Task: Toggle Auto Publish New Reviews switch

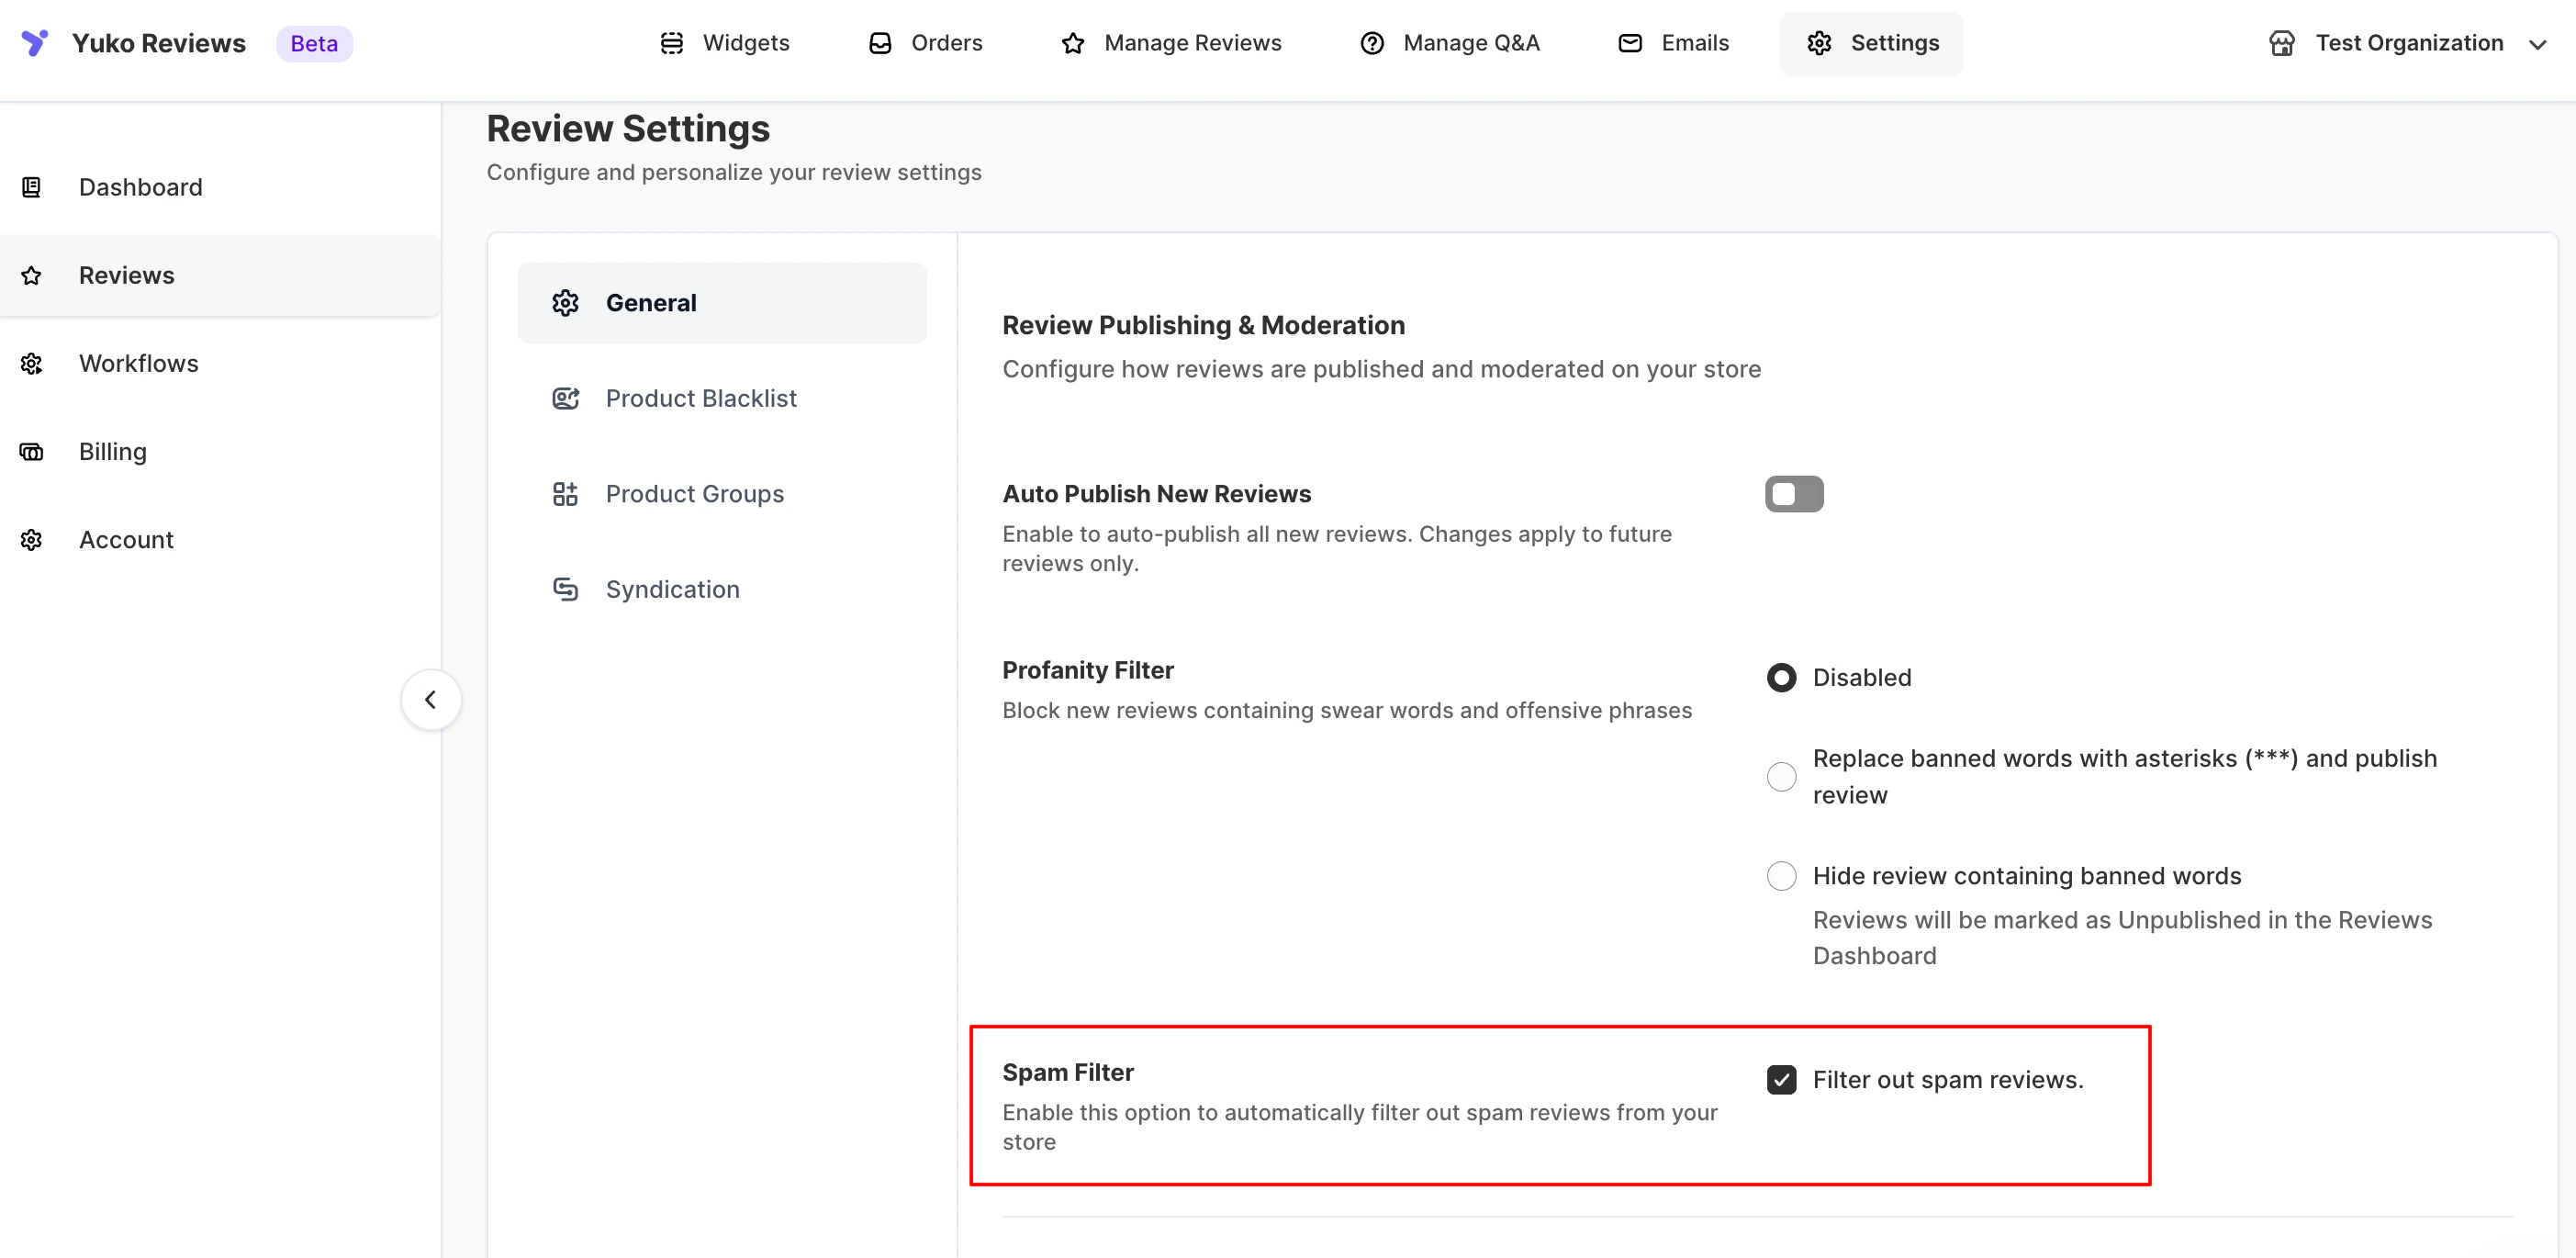Action: tap(1794, 494)
